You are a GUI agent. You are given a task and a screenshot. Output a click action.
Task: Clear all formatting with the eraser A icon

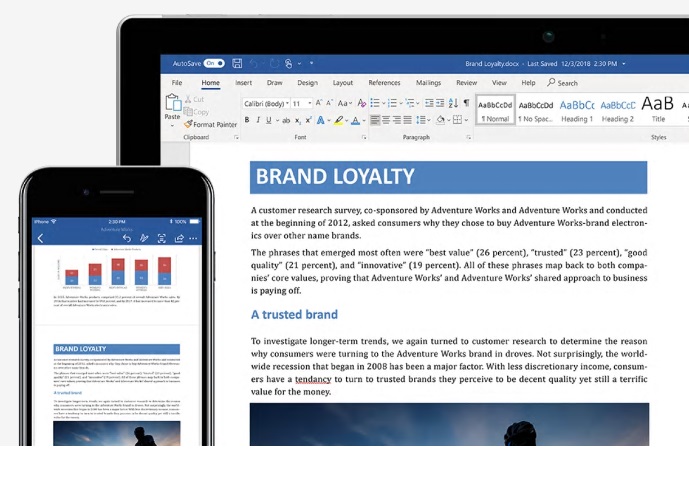(361, 103)
